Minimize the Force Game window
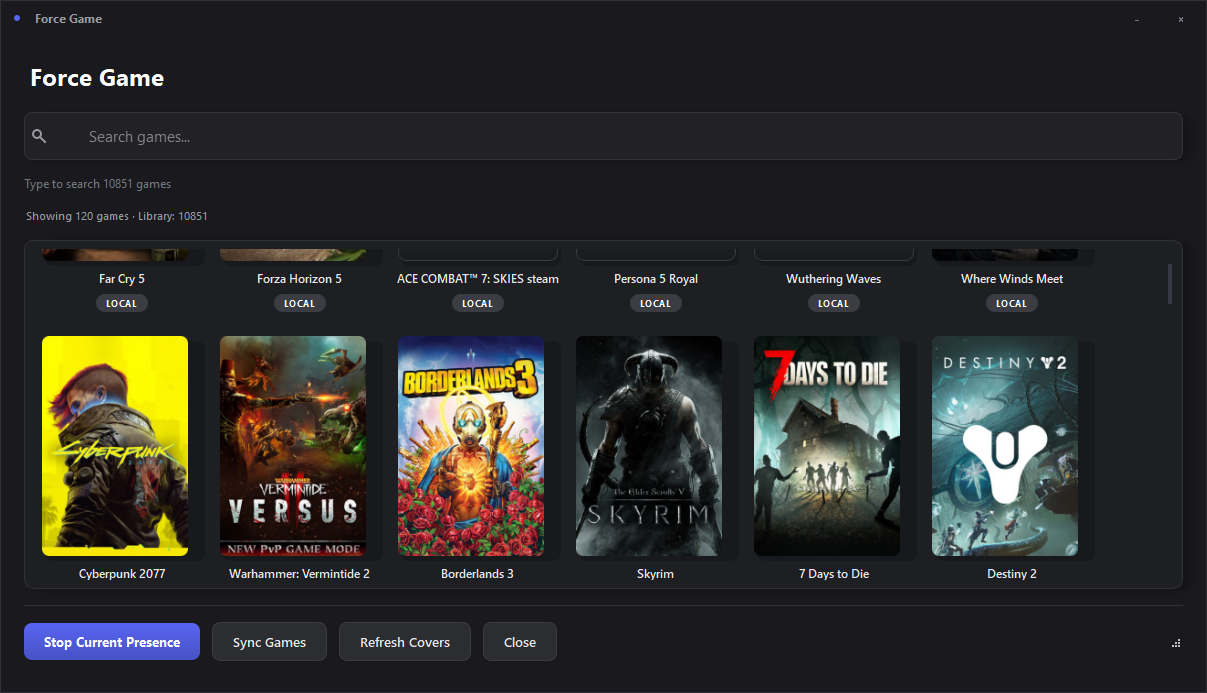Screen dimensions: 1207x693 1137,19
